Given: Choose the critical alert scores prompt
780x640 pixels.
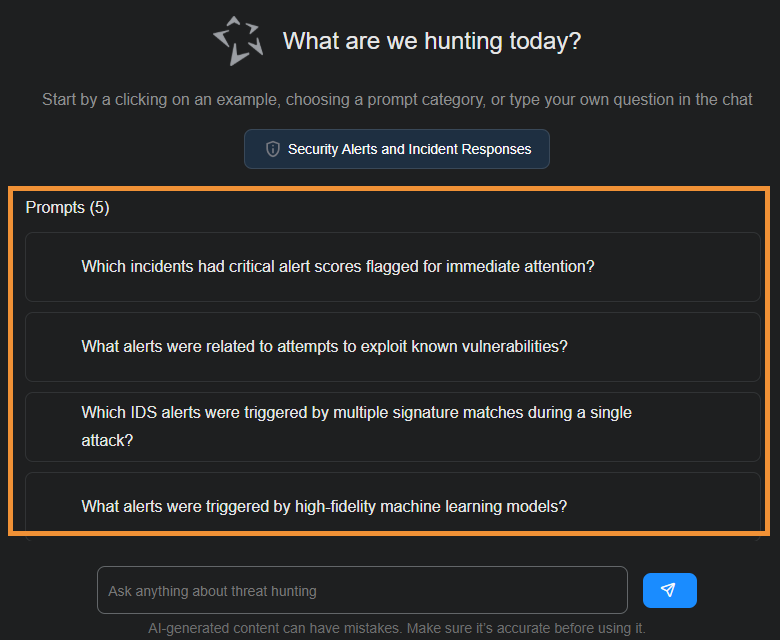Looking at the screenshot, I should coord(338,267).
